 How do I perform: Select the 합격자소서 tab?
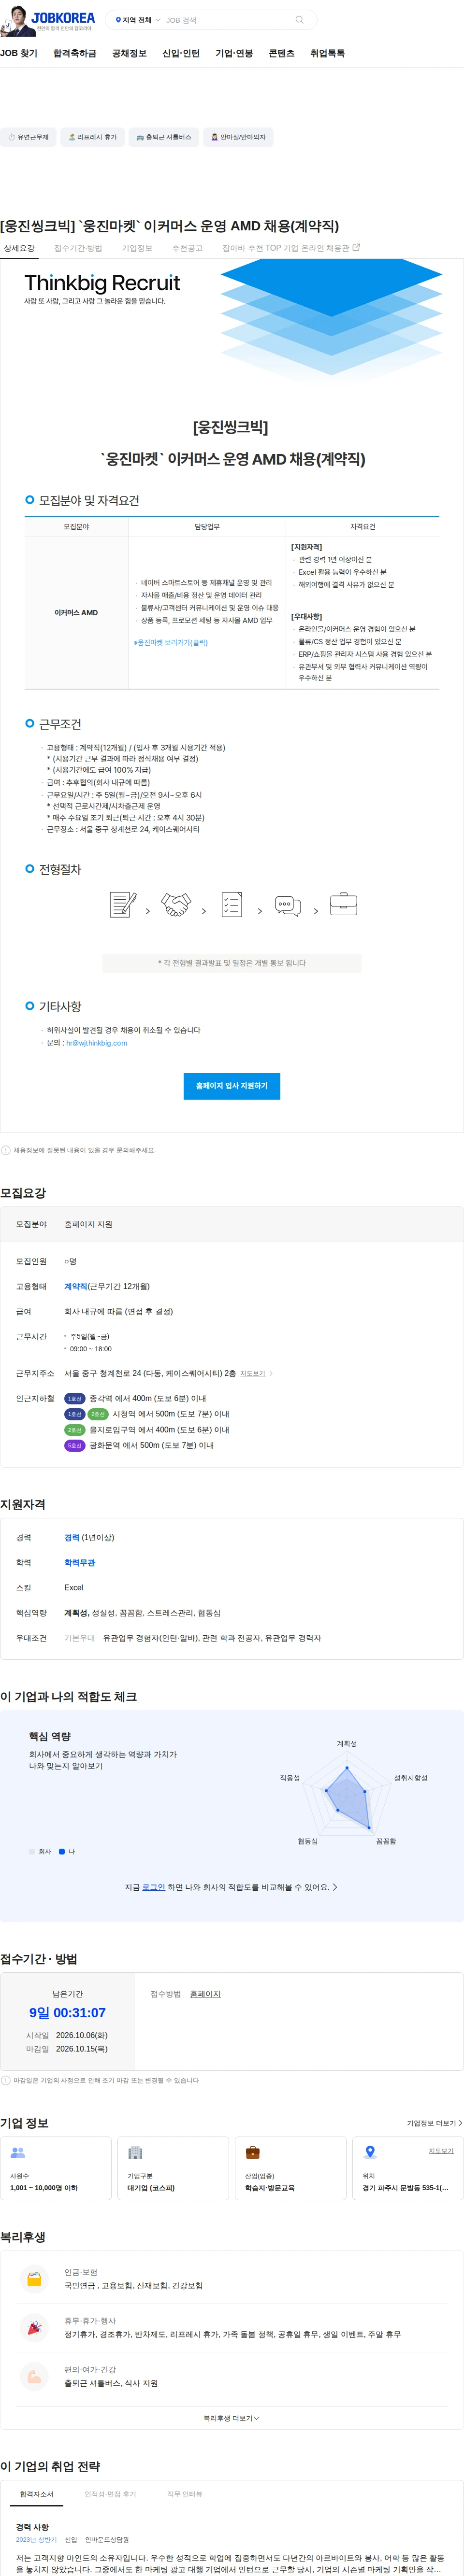[37, 2494]
